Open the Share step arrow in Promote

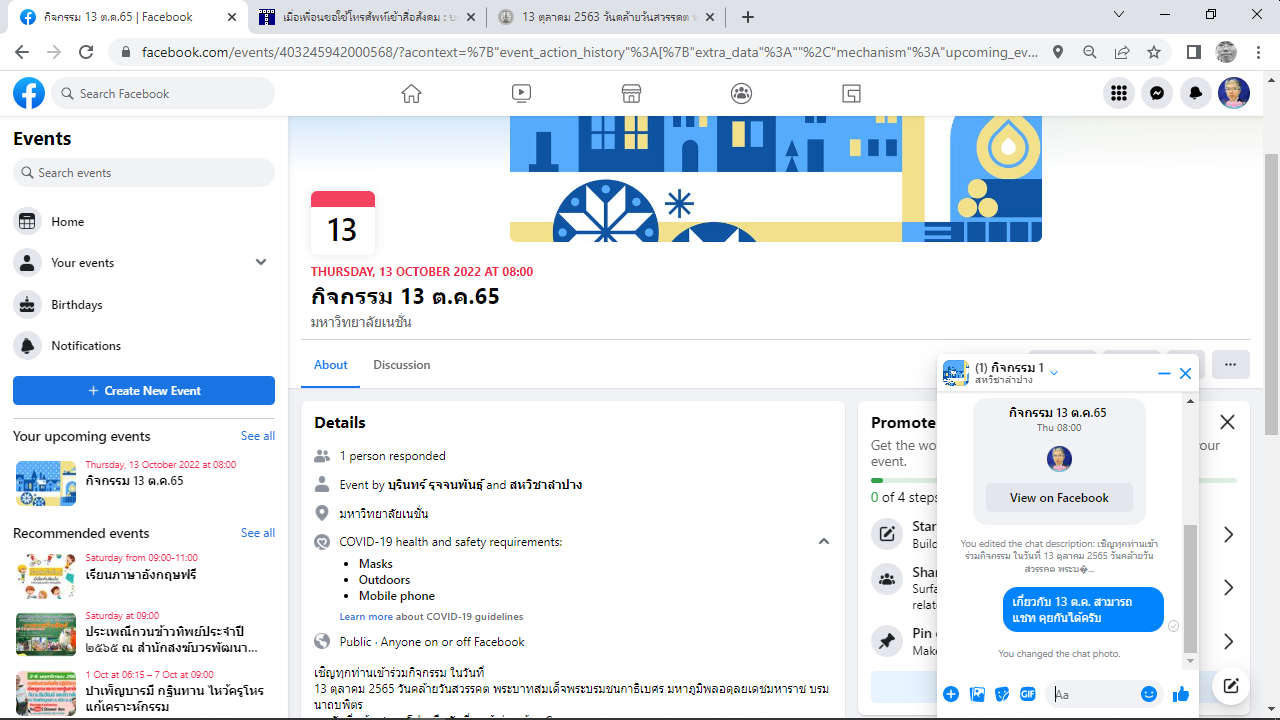[1228, 588]
